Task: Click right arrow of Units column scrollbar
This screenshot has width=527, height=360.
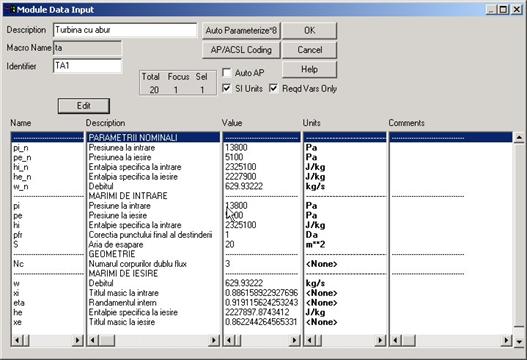Action: [380, 341]
